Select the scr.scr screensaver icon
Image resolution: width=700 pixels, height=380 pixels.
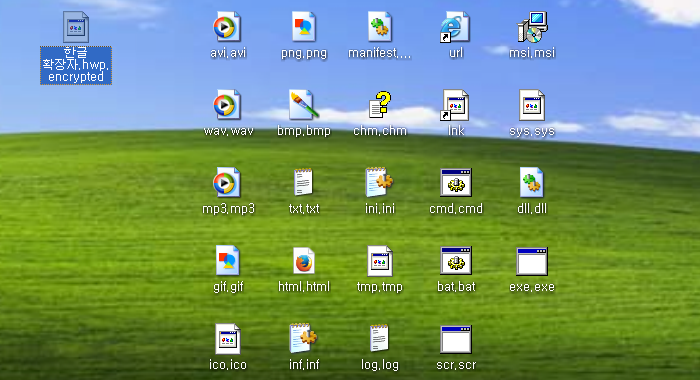tap(456, 339)
